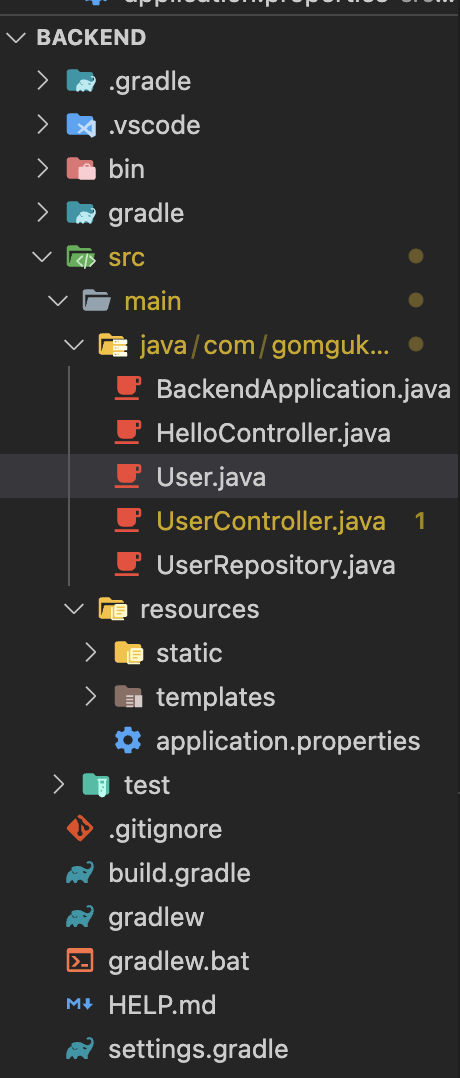460x1078 pixels.
Task: Expand the templates folder chevron
Action: tap(91, 697)
